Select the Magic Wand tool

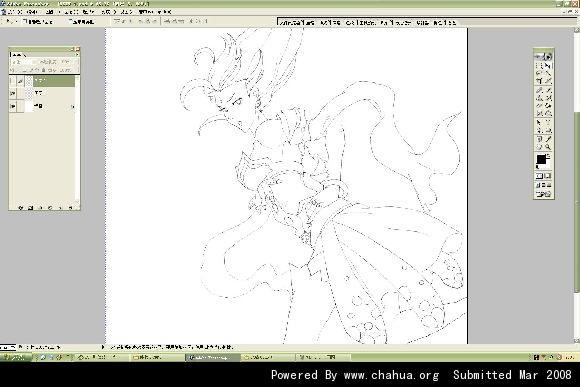(548, 73)
